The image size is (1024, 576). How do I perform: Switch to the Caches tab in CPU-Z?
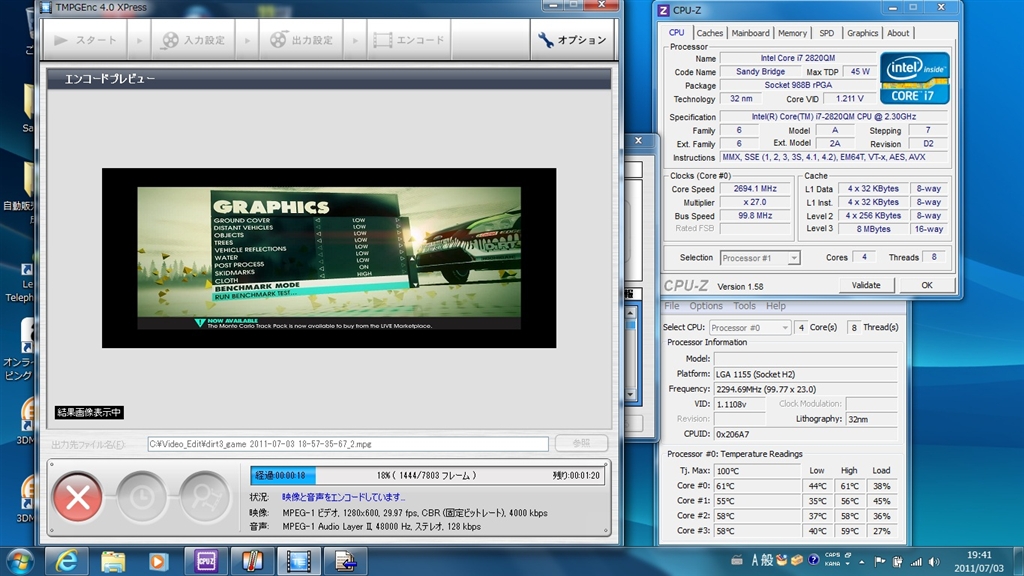click(x=709, y=33)
